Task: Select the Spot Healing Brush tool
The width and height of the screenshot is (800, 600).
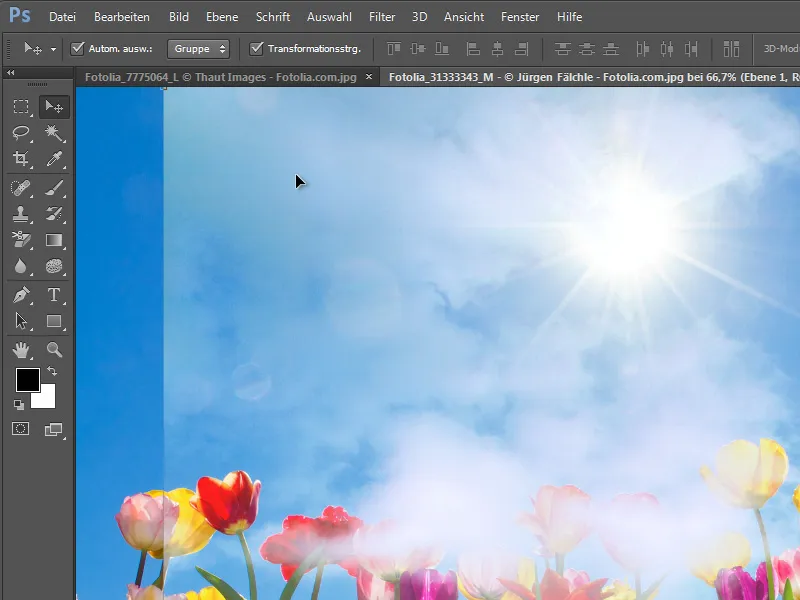Action: 21,188
